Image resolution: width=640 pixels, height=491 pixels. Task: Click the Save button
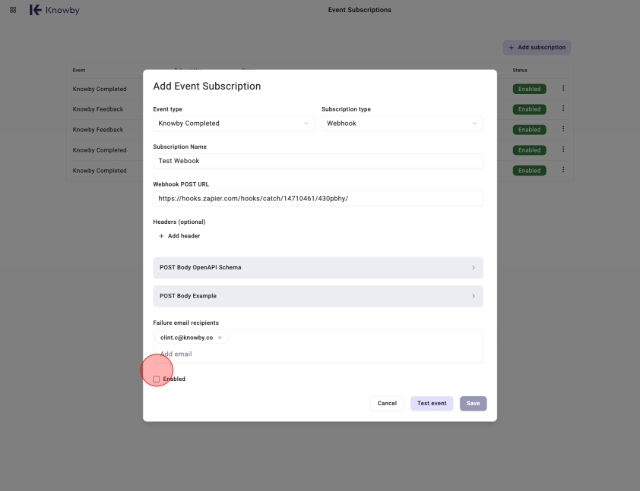[x=473, y=403]
